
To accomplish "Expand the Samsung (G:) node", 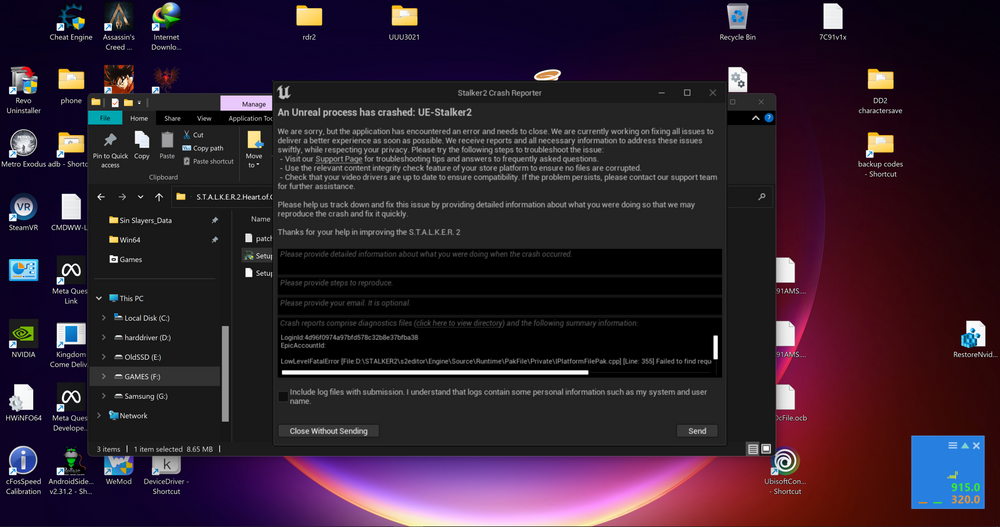I will (103, 396).
